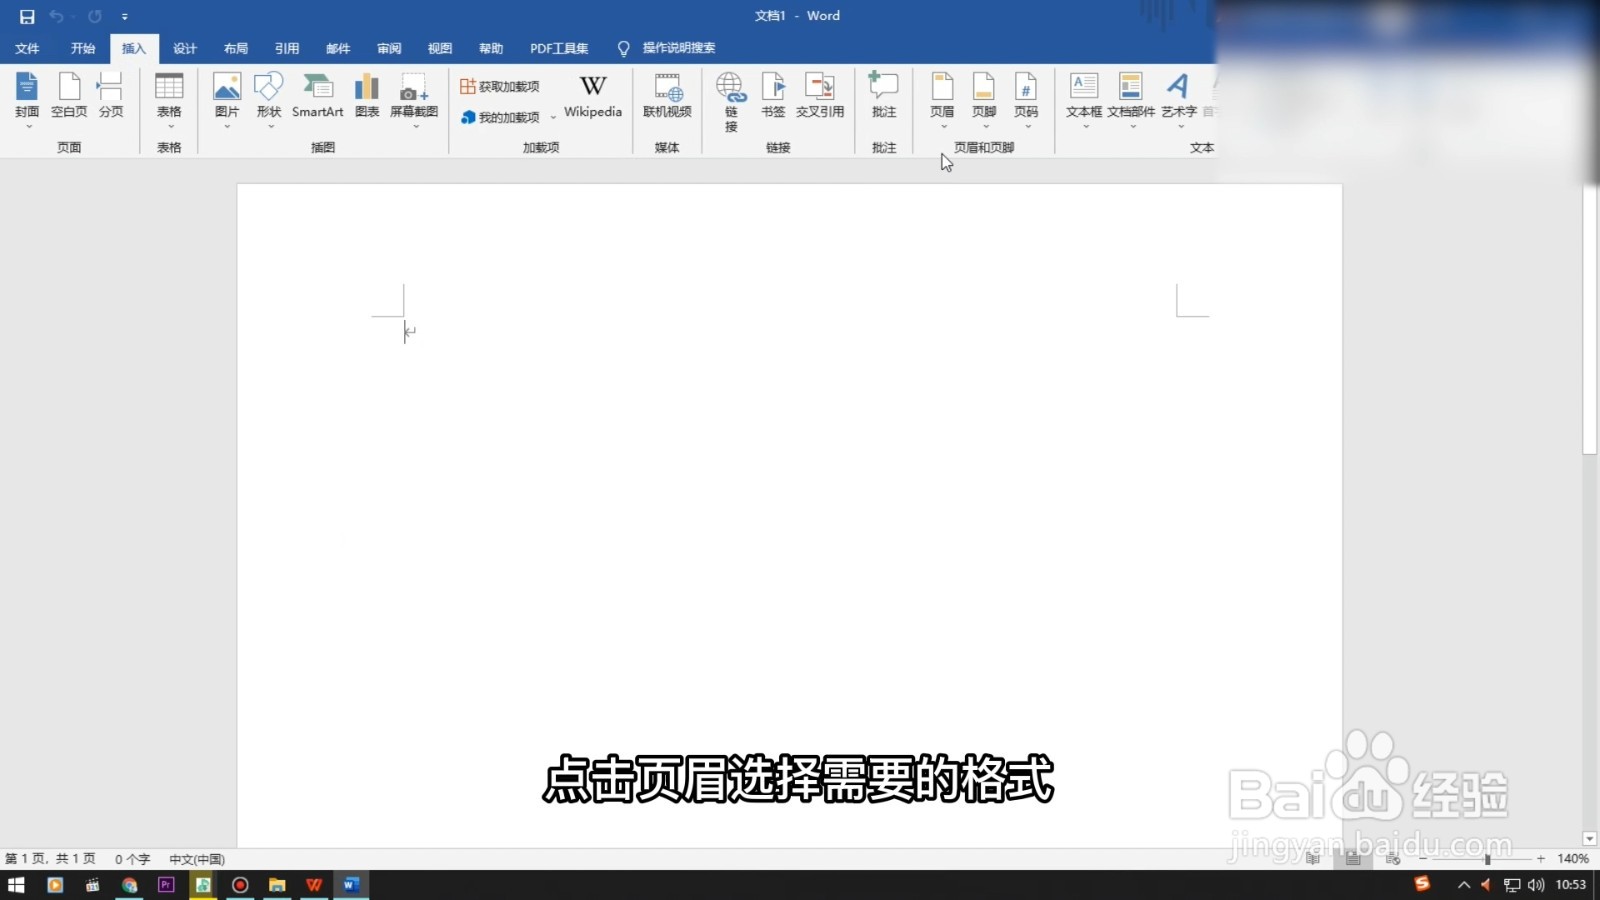
Task: Expand the Table dropdown arrow
Action: (171, 127)
